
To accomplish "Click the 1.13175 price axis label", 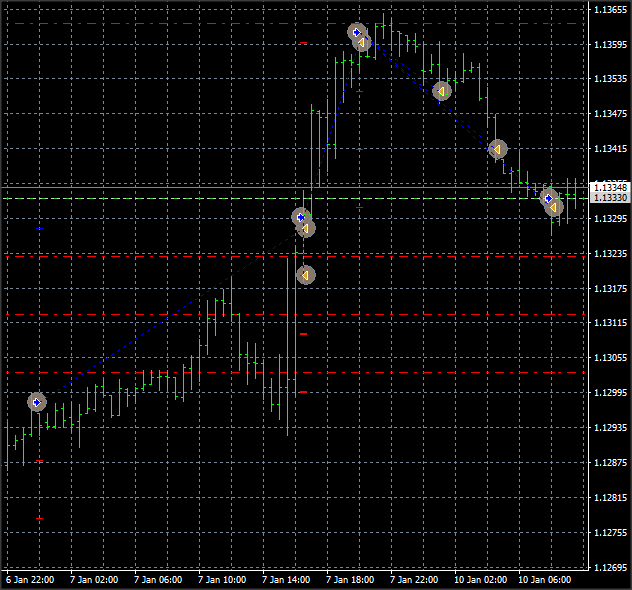I will [610, 289].
